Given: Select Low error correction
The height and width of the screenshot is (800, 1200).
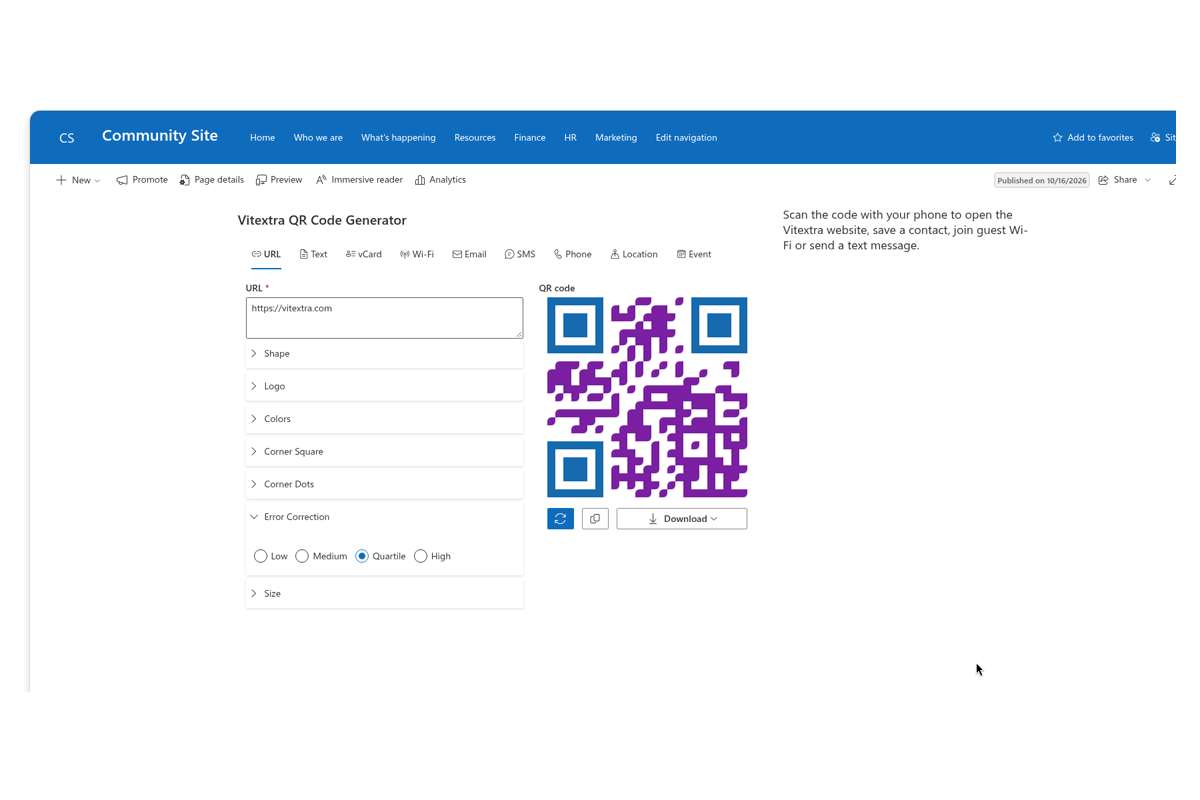Looking at the screenshot, I should (x=261, y=556).
